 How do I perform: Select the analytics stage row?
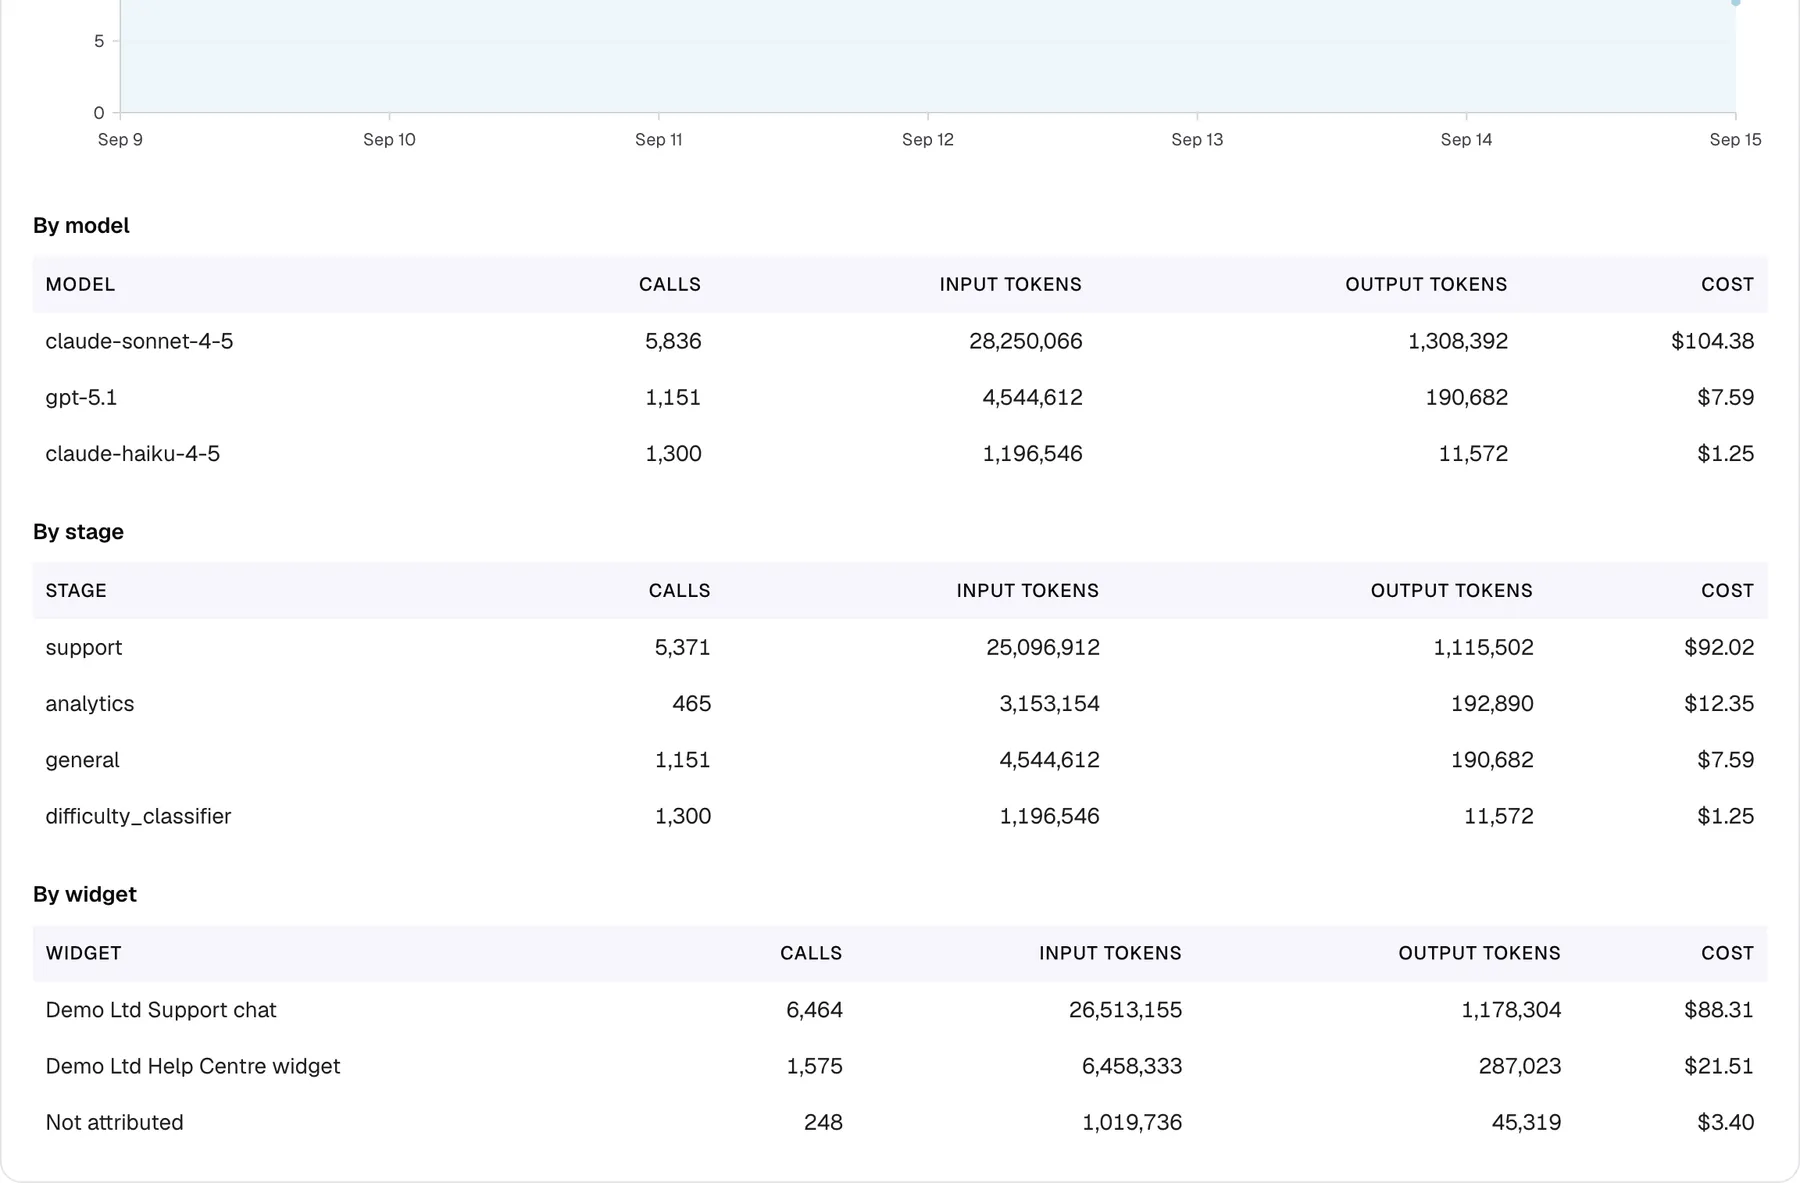(900, 703)
